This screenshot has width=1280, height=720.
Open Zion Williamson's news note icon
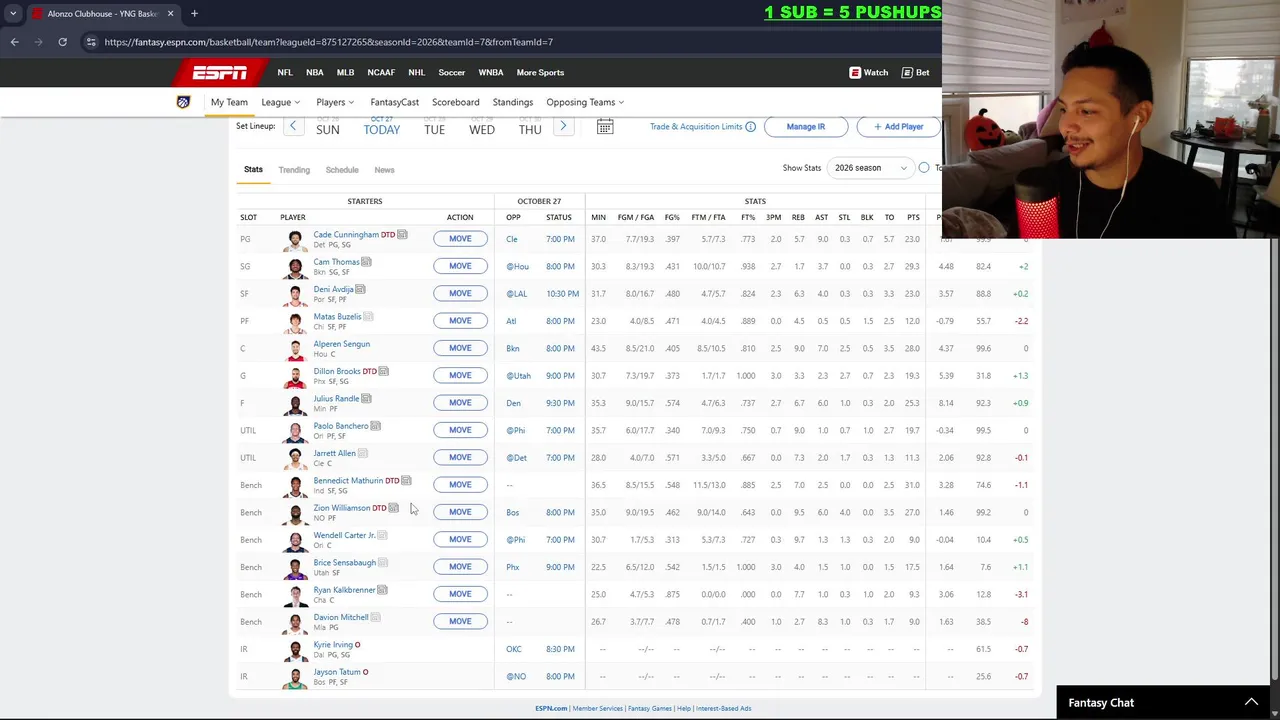point(393,508)
